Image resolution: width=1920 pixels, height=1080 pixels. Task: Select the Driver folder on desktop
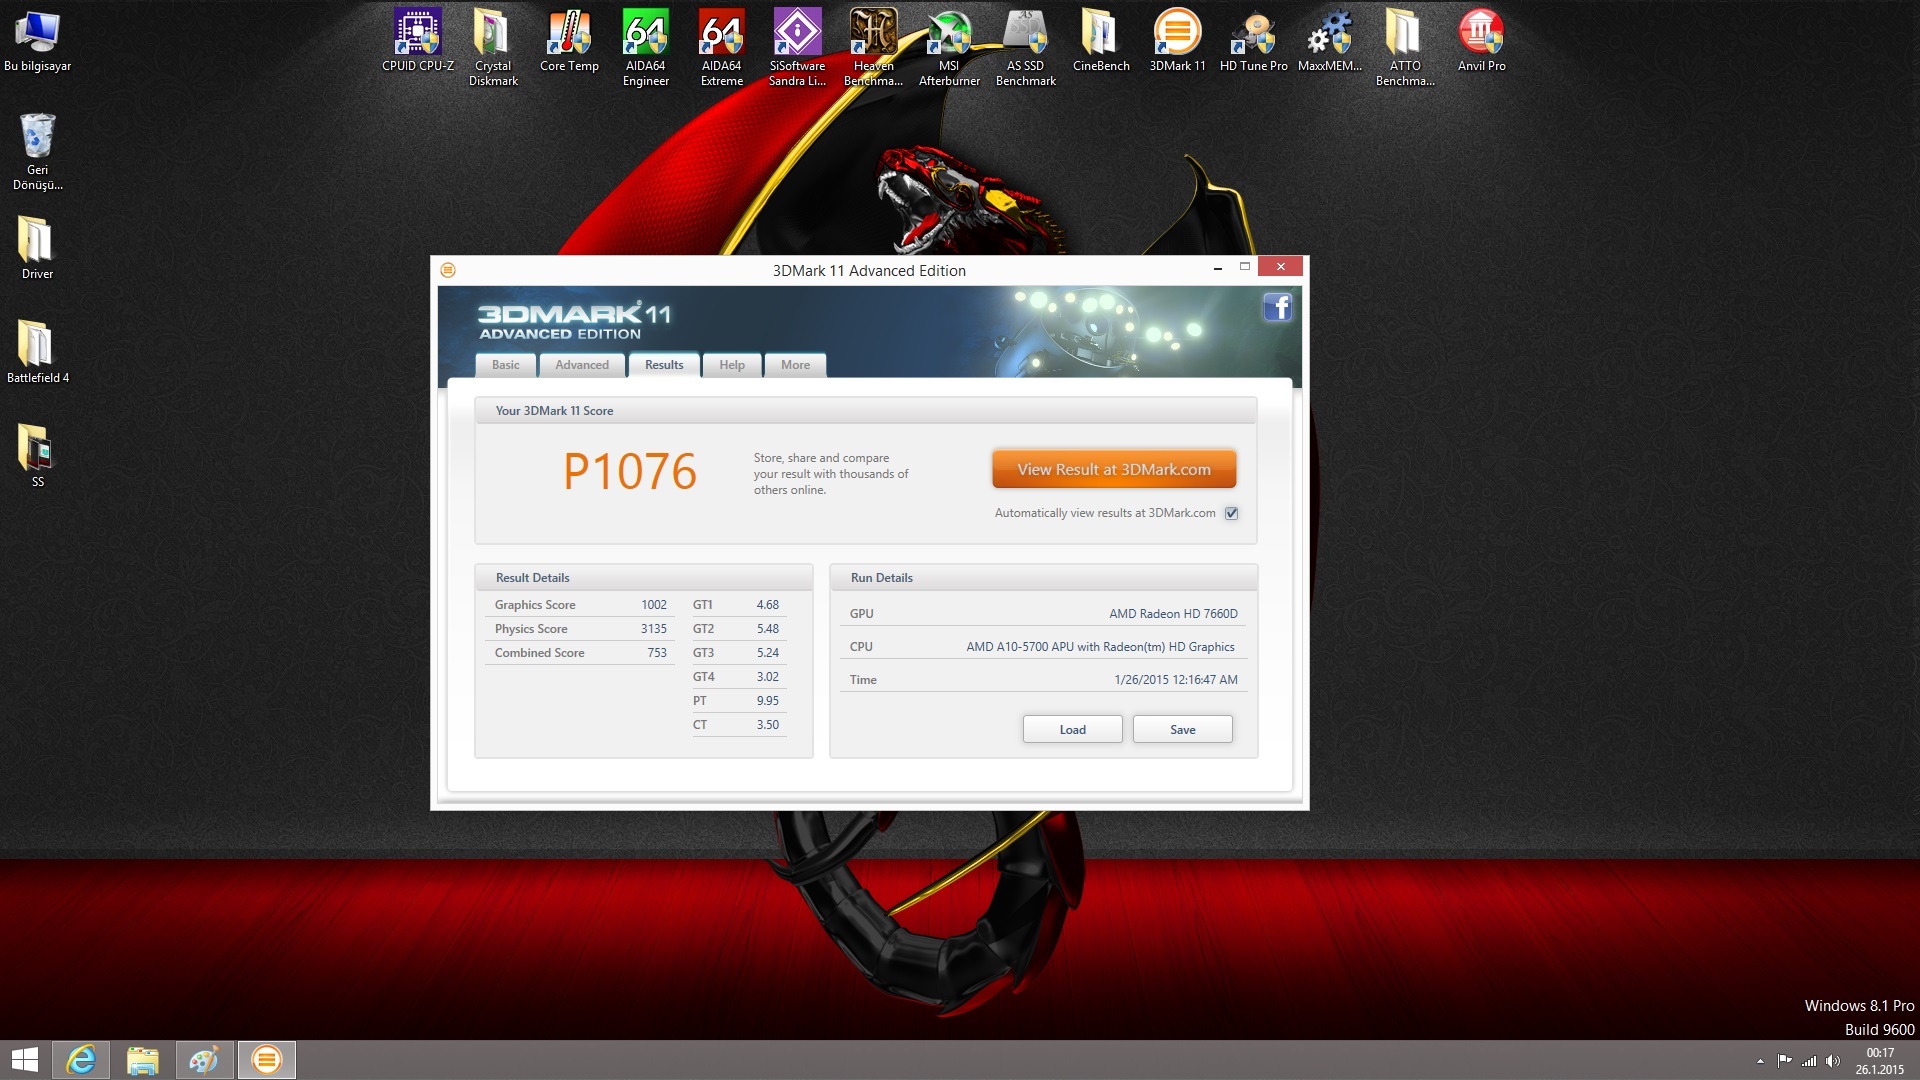pos(37,247)
